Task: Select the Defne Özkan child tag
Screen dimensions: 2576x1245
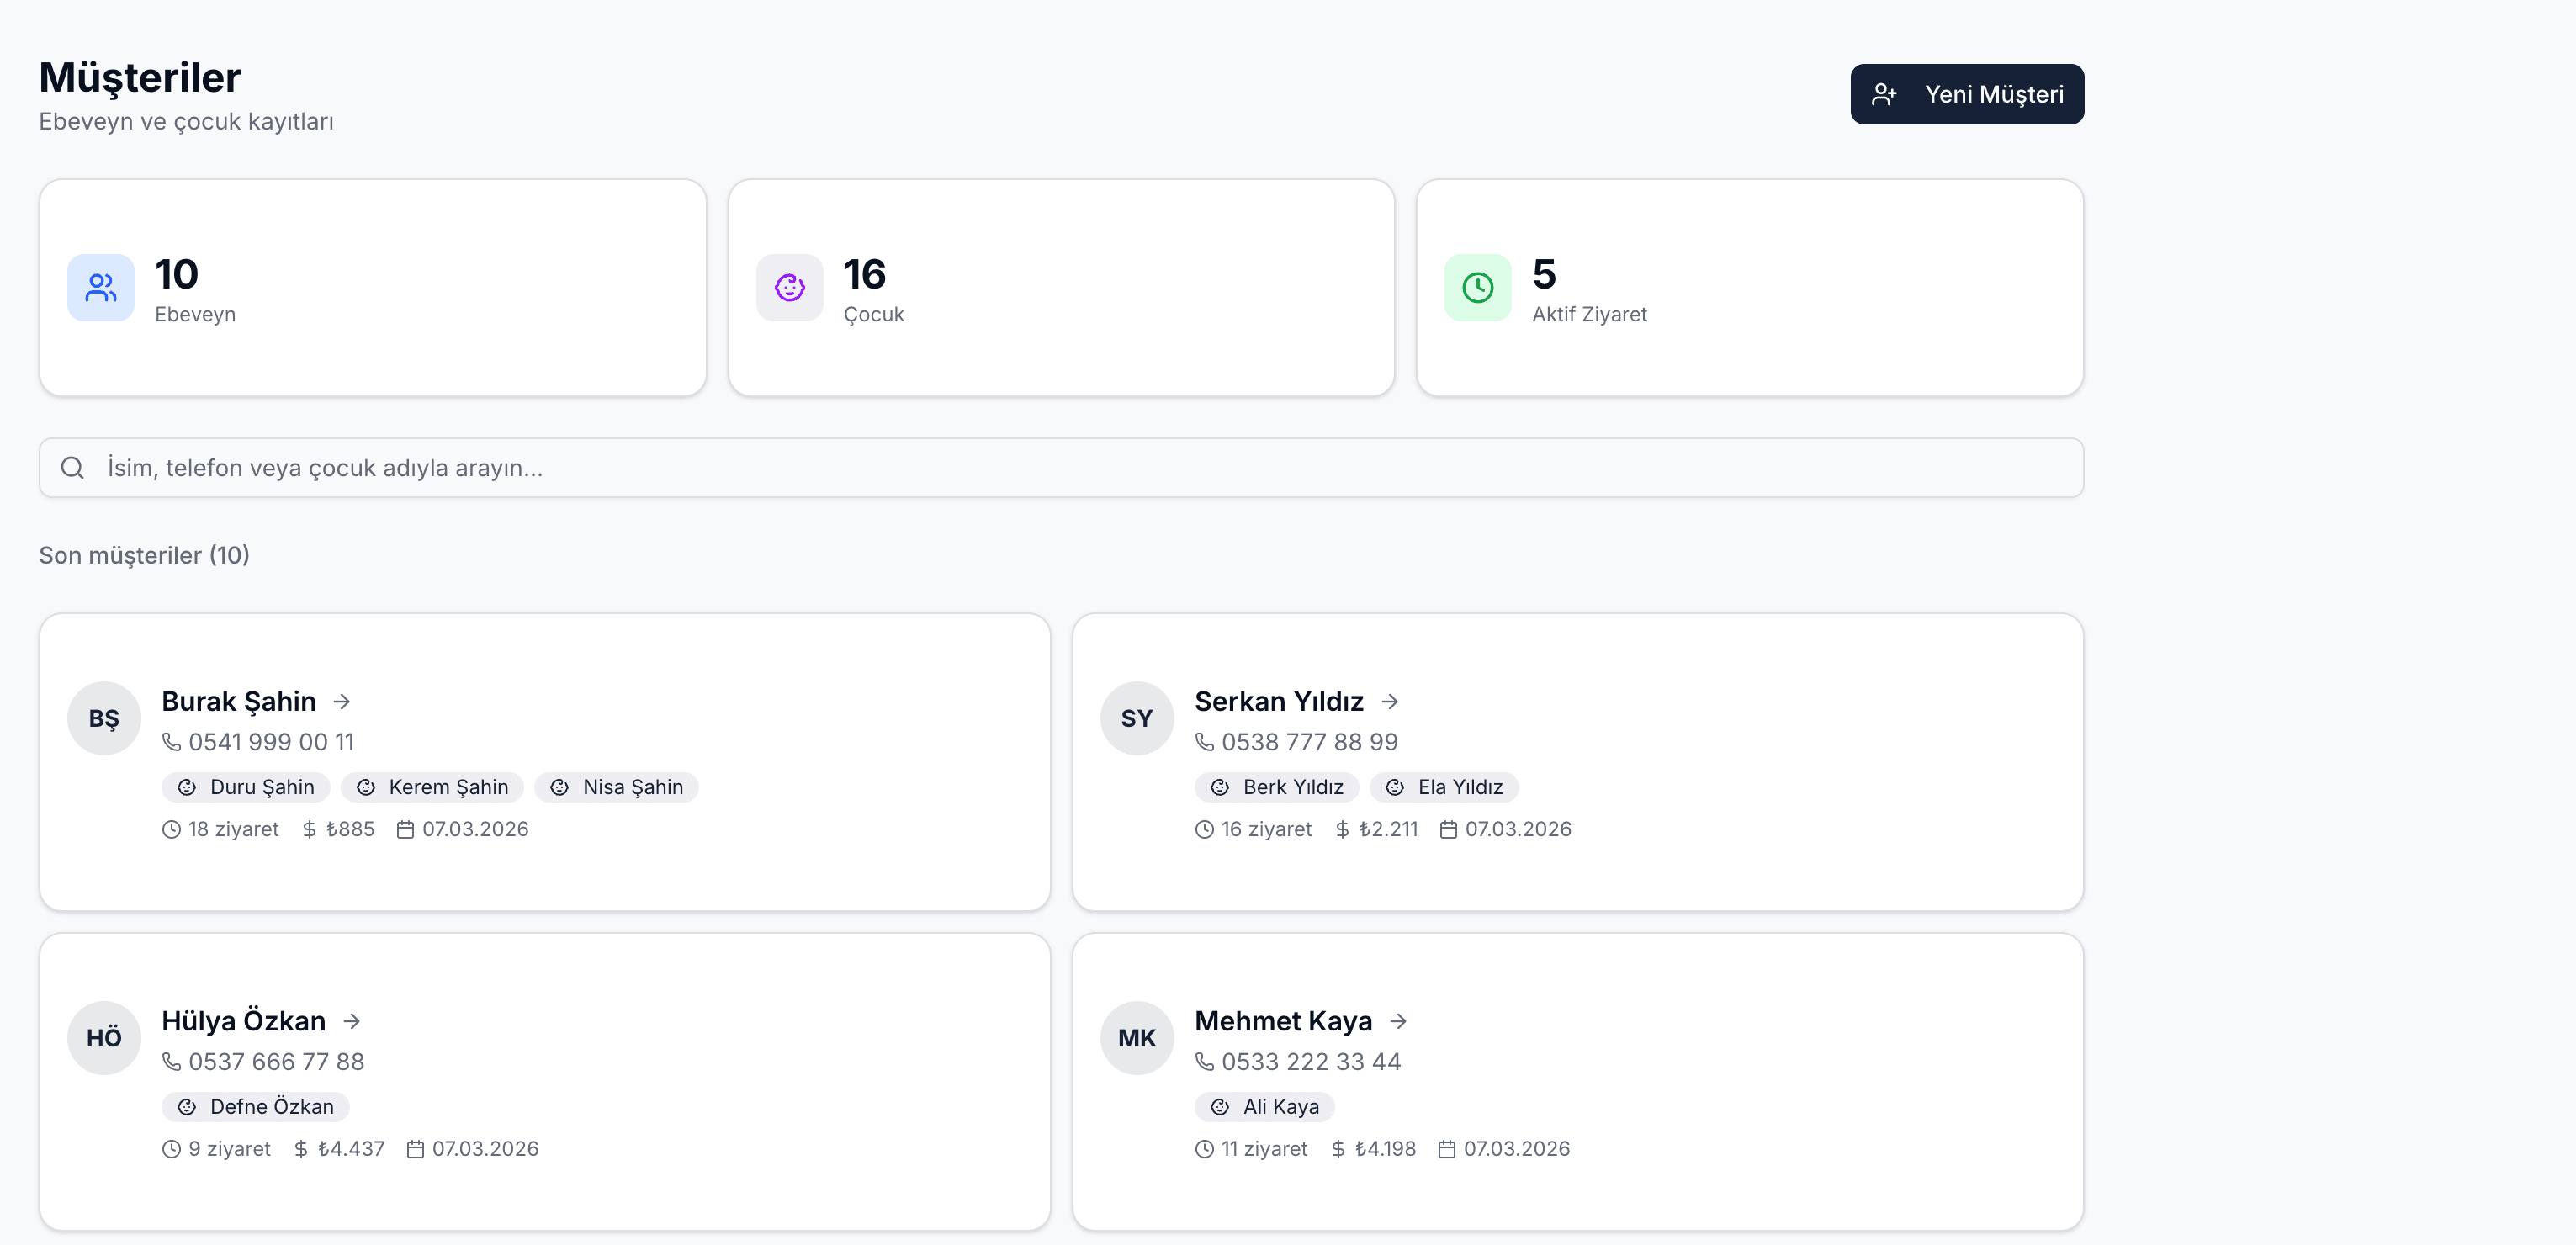Action: pyautogui.click(x=255, y=1107)
